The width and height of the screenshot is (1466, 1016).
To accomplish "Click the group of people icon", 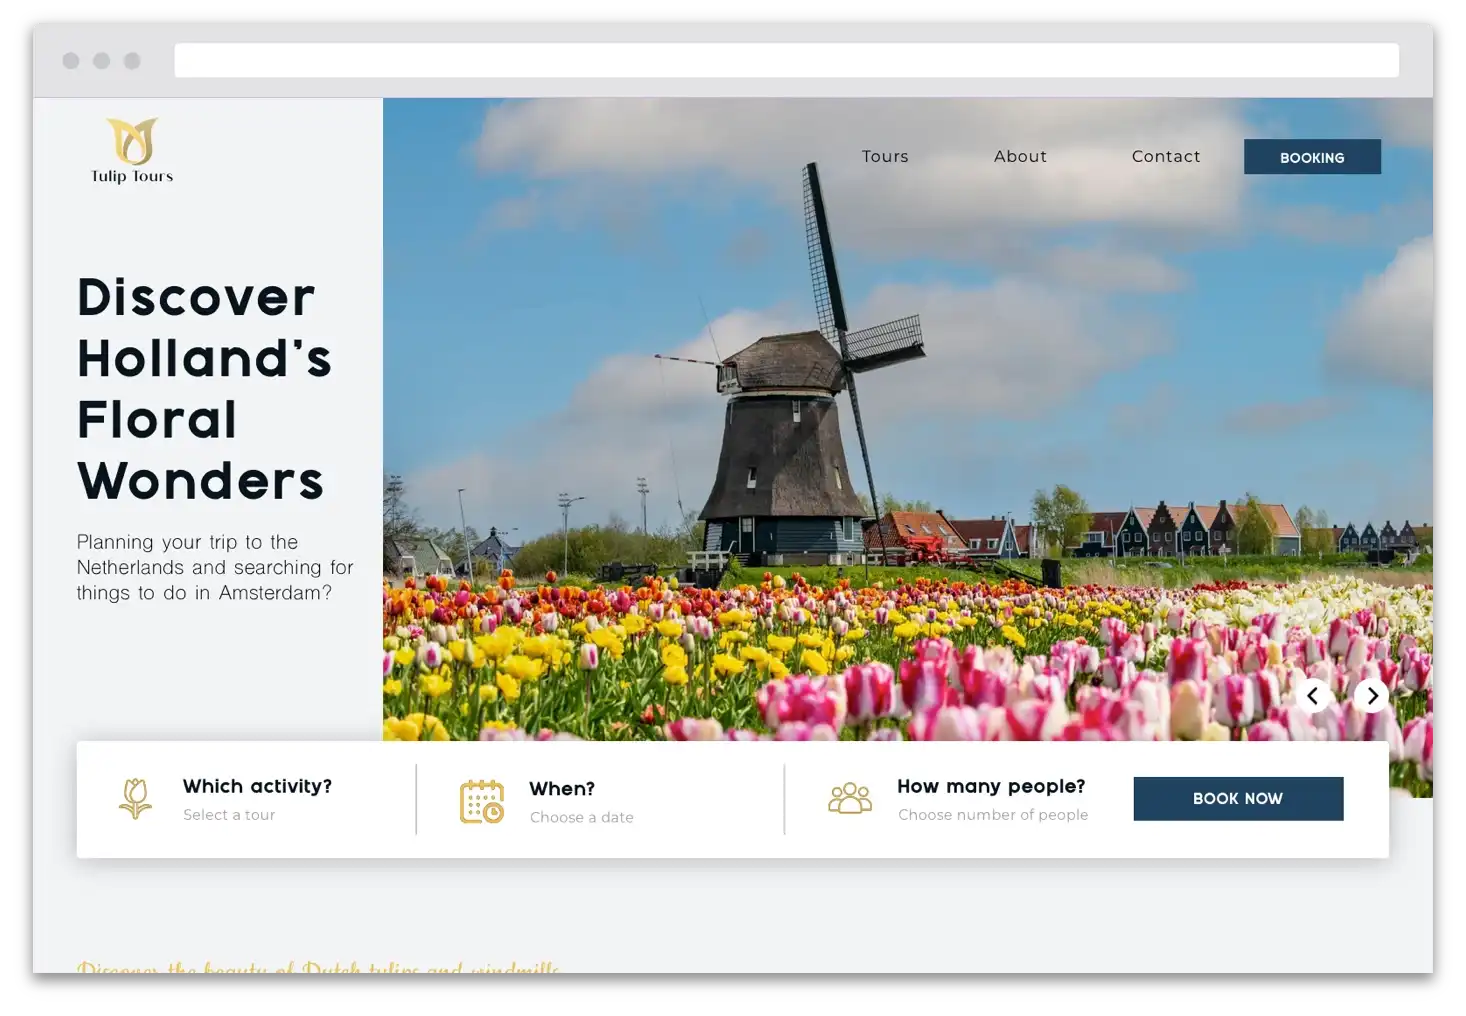I will (x=850, y=799).
